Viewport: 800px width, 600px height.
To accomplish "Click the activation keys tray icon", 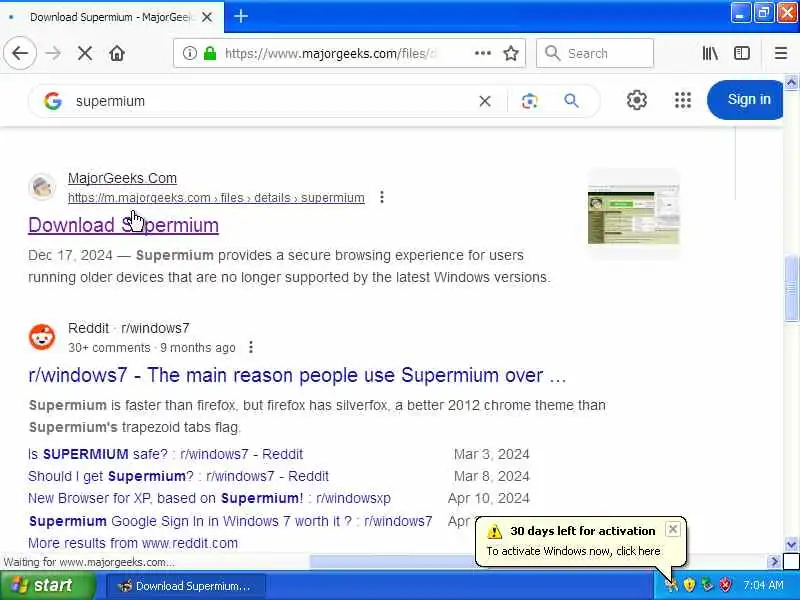I will point(670,585).
